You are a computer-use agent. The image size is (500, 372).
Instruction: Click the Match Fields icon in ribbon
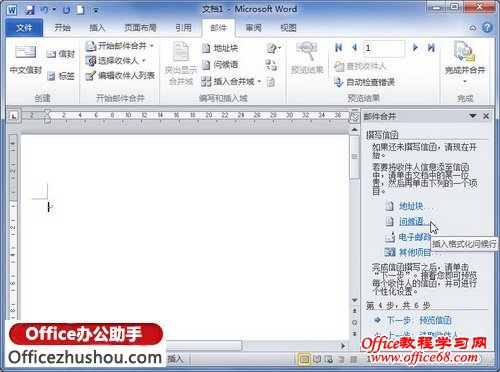coord(271,65)
